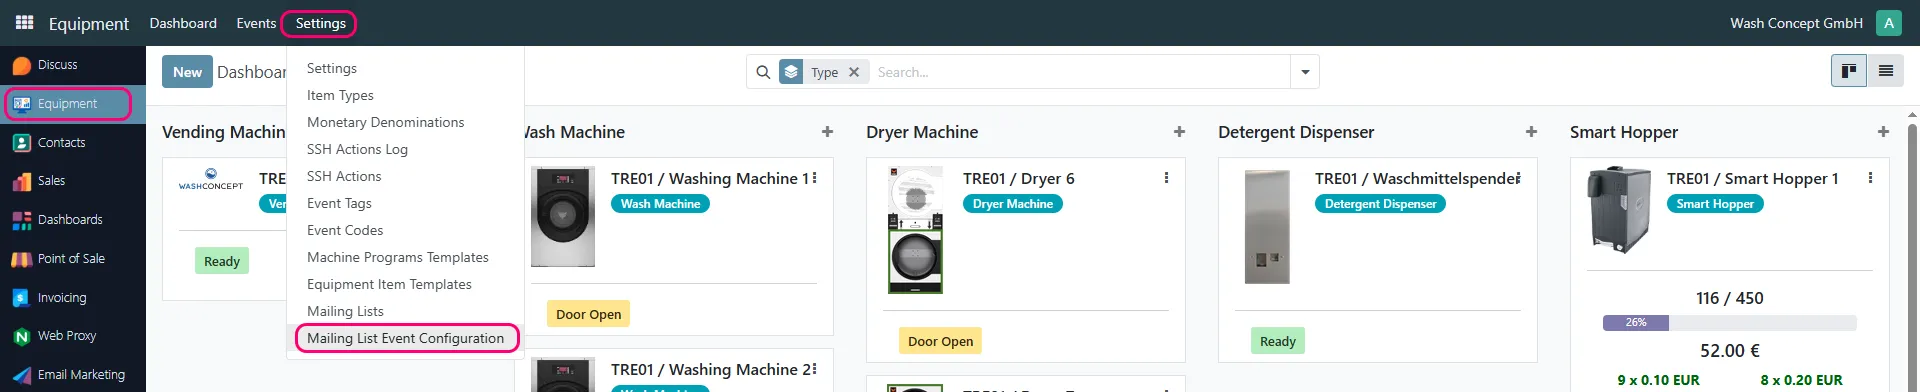Open the Washing Machine 1 thumbnail image
1920x392 pixels.
tap(563, 217)
